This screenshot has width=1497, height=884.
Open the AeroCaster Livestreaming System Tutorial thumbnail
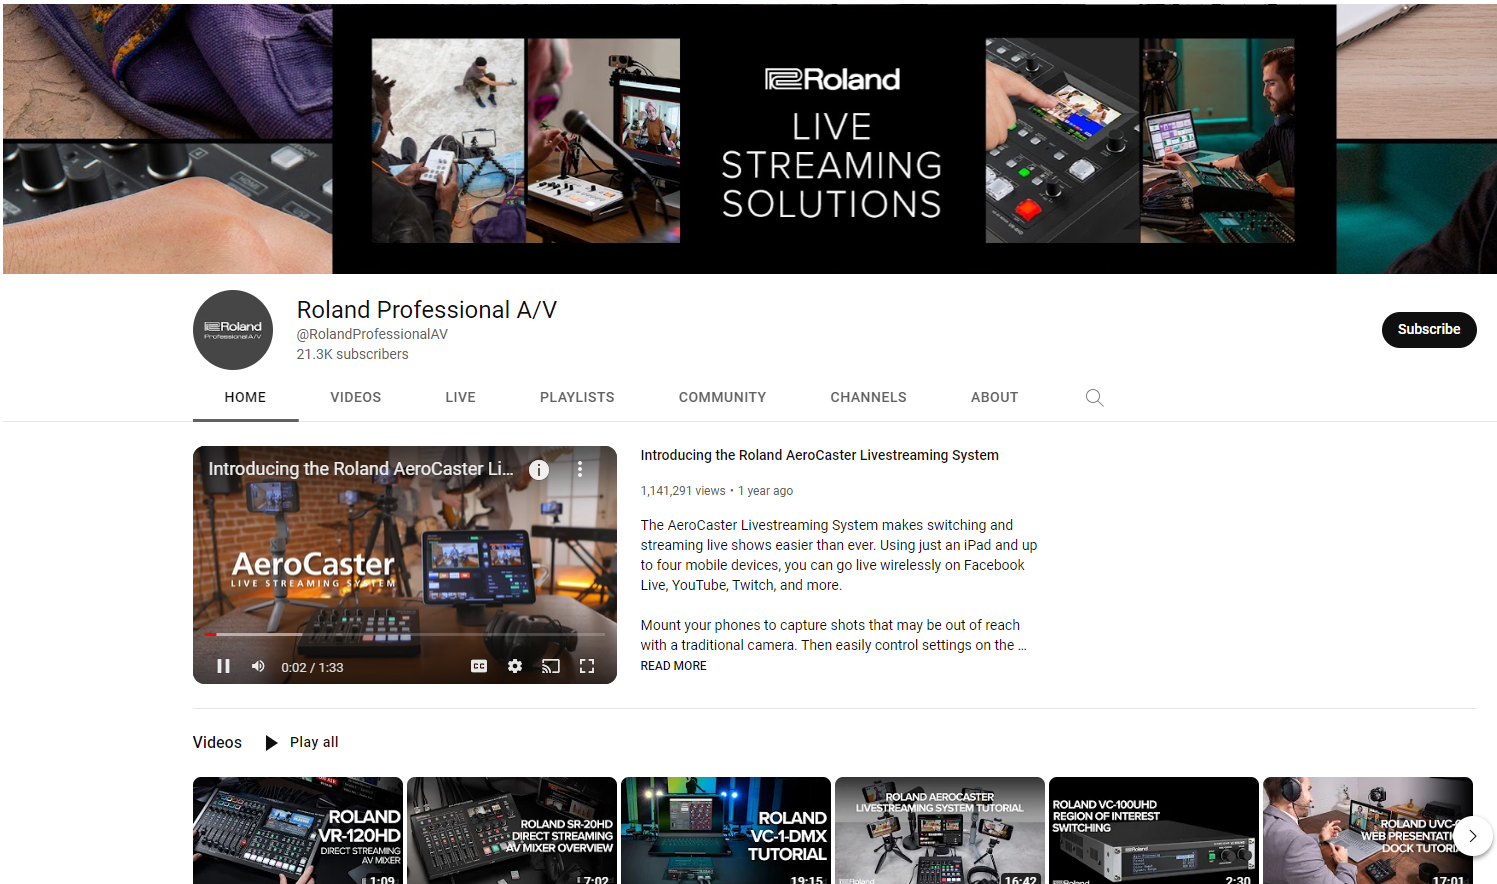tap(940, 830)
